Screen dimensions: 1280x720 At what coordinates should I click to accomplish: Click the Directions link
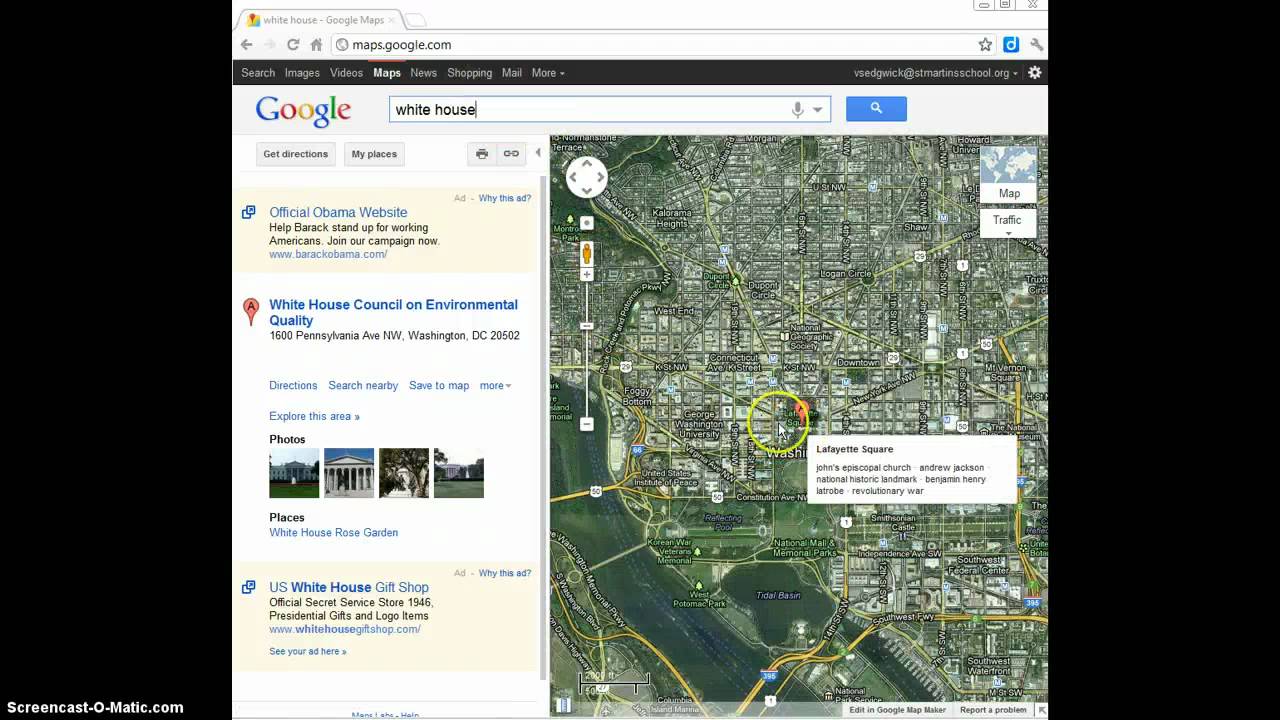coord(293,386)
